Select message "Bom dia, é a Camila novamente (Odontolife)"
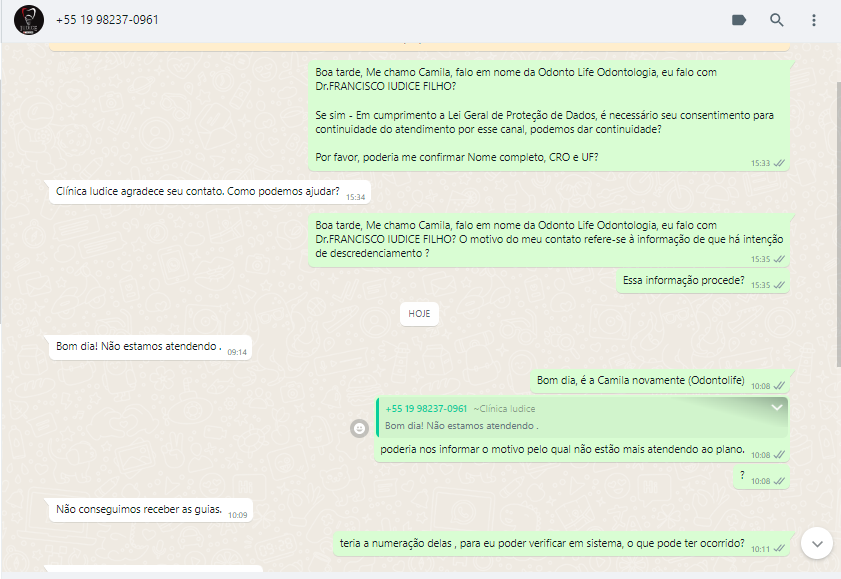The image size is (841, 579). (660, 381)
